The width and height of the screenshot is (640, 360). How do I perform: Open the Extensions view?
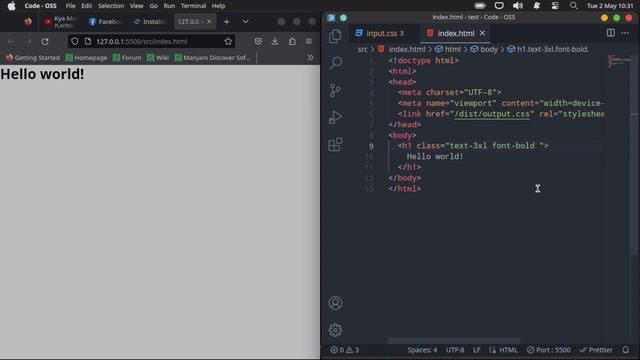coord(335,144)
